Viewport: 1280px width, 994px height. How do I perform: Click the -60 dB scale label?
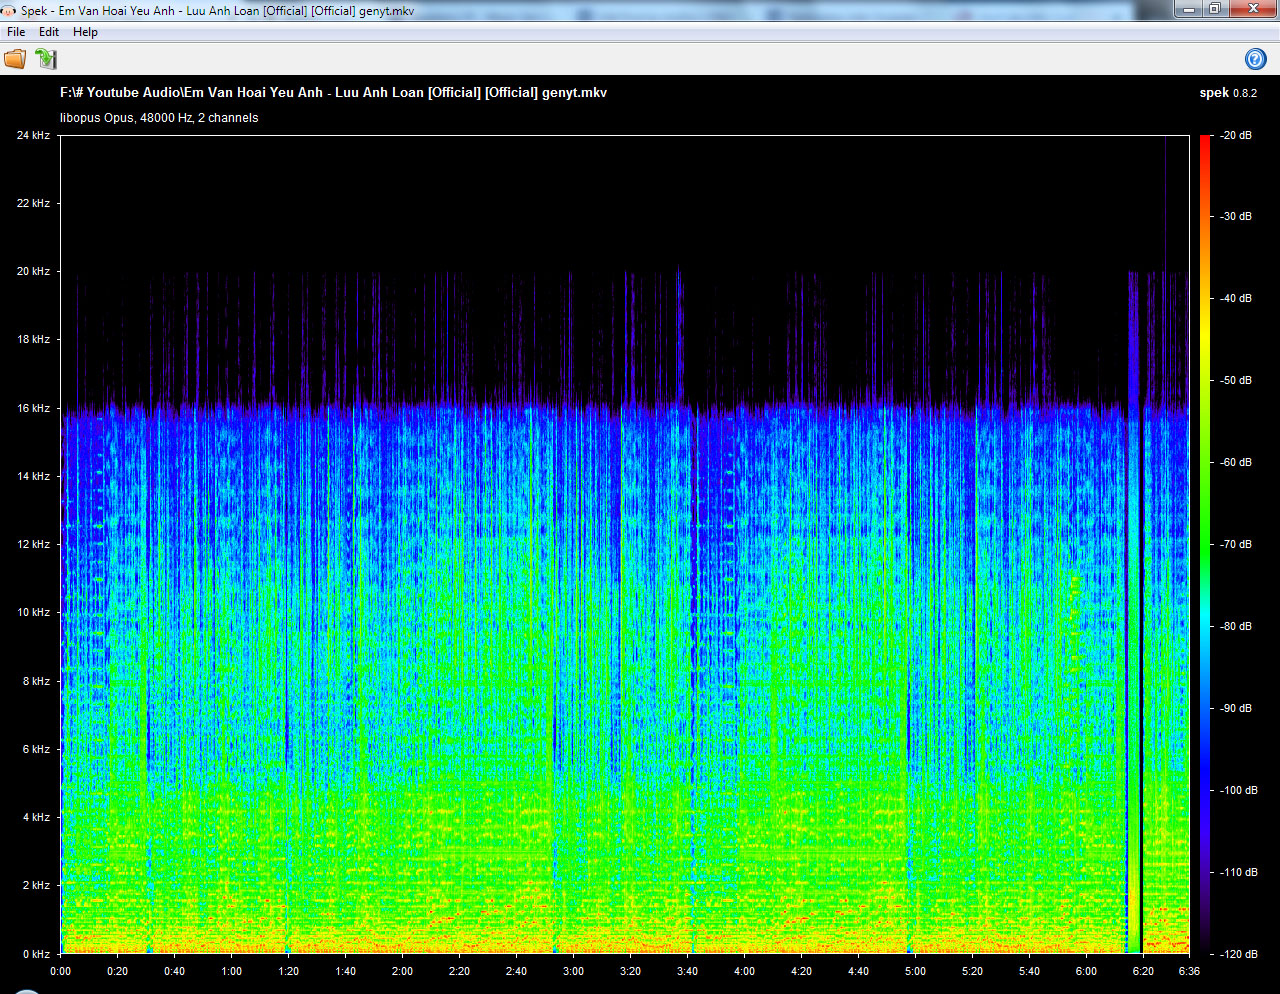click(x=1236, y=462)
